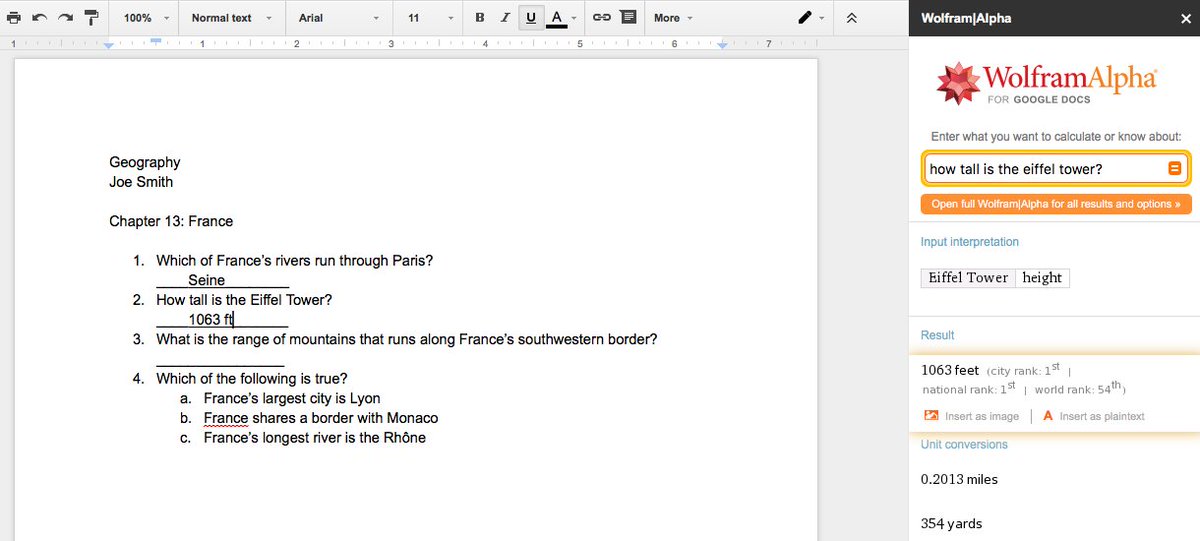The width and height of the screenshot is (1200, 541).
Task: Click the Joe Smith name line
Action: click(x=141, y=182)
